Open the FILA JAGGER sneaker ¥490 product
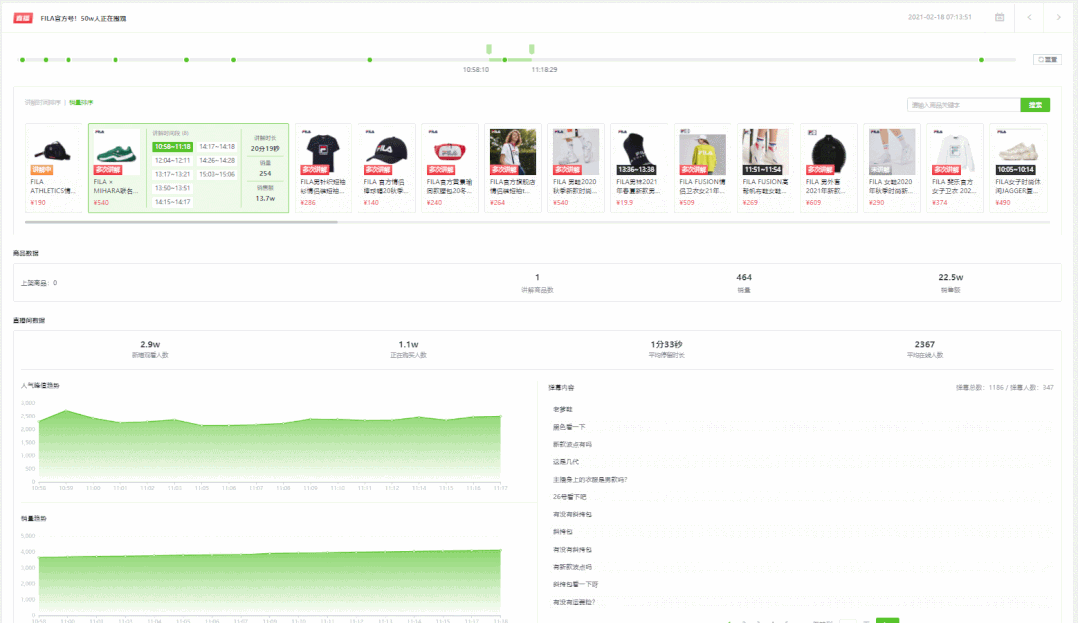The height and width of the screenshot is (623, 1078). pyautogui.click(x=1018, y=167)
